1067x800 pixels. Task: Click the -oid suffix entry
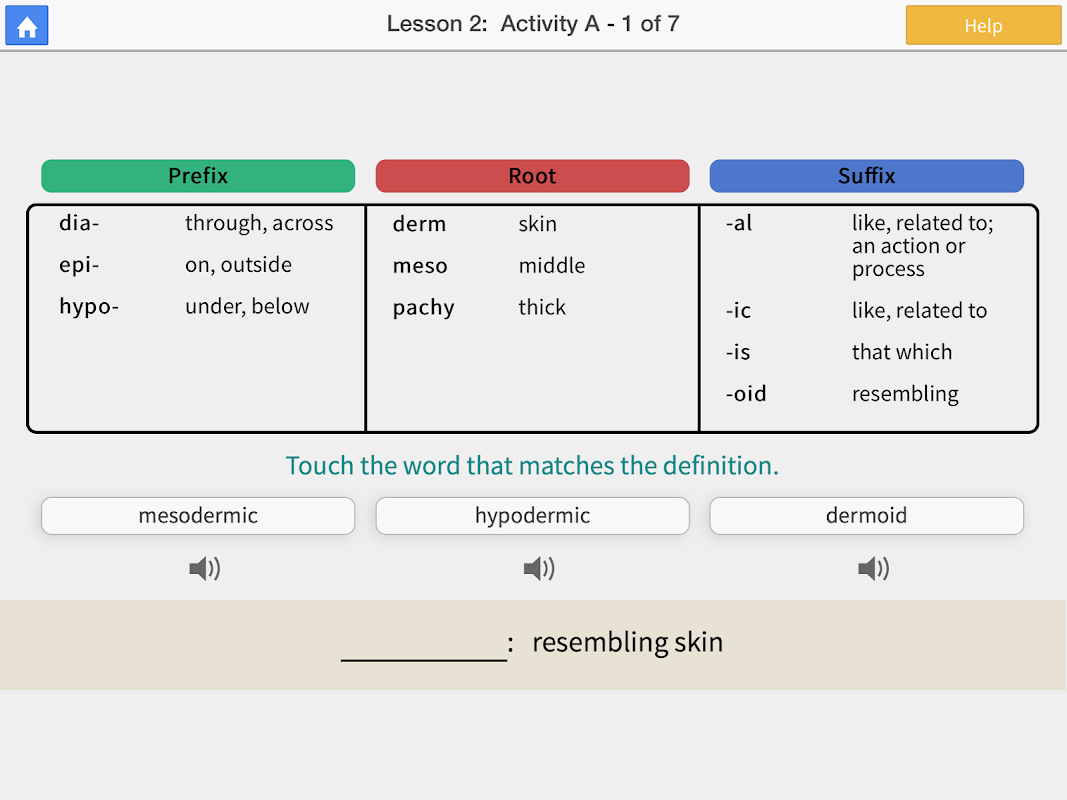point(746,394)
